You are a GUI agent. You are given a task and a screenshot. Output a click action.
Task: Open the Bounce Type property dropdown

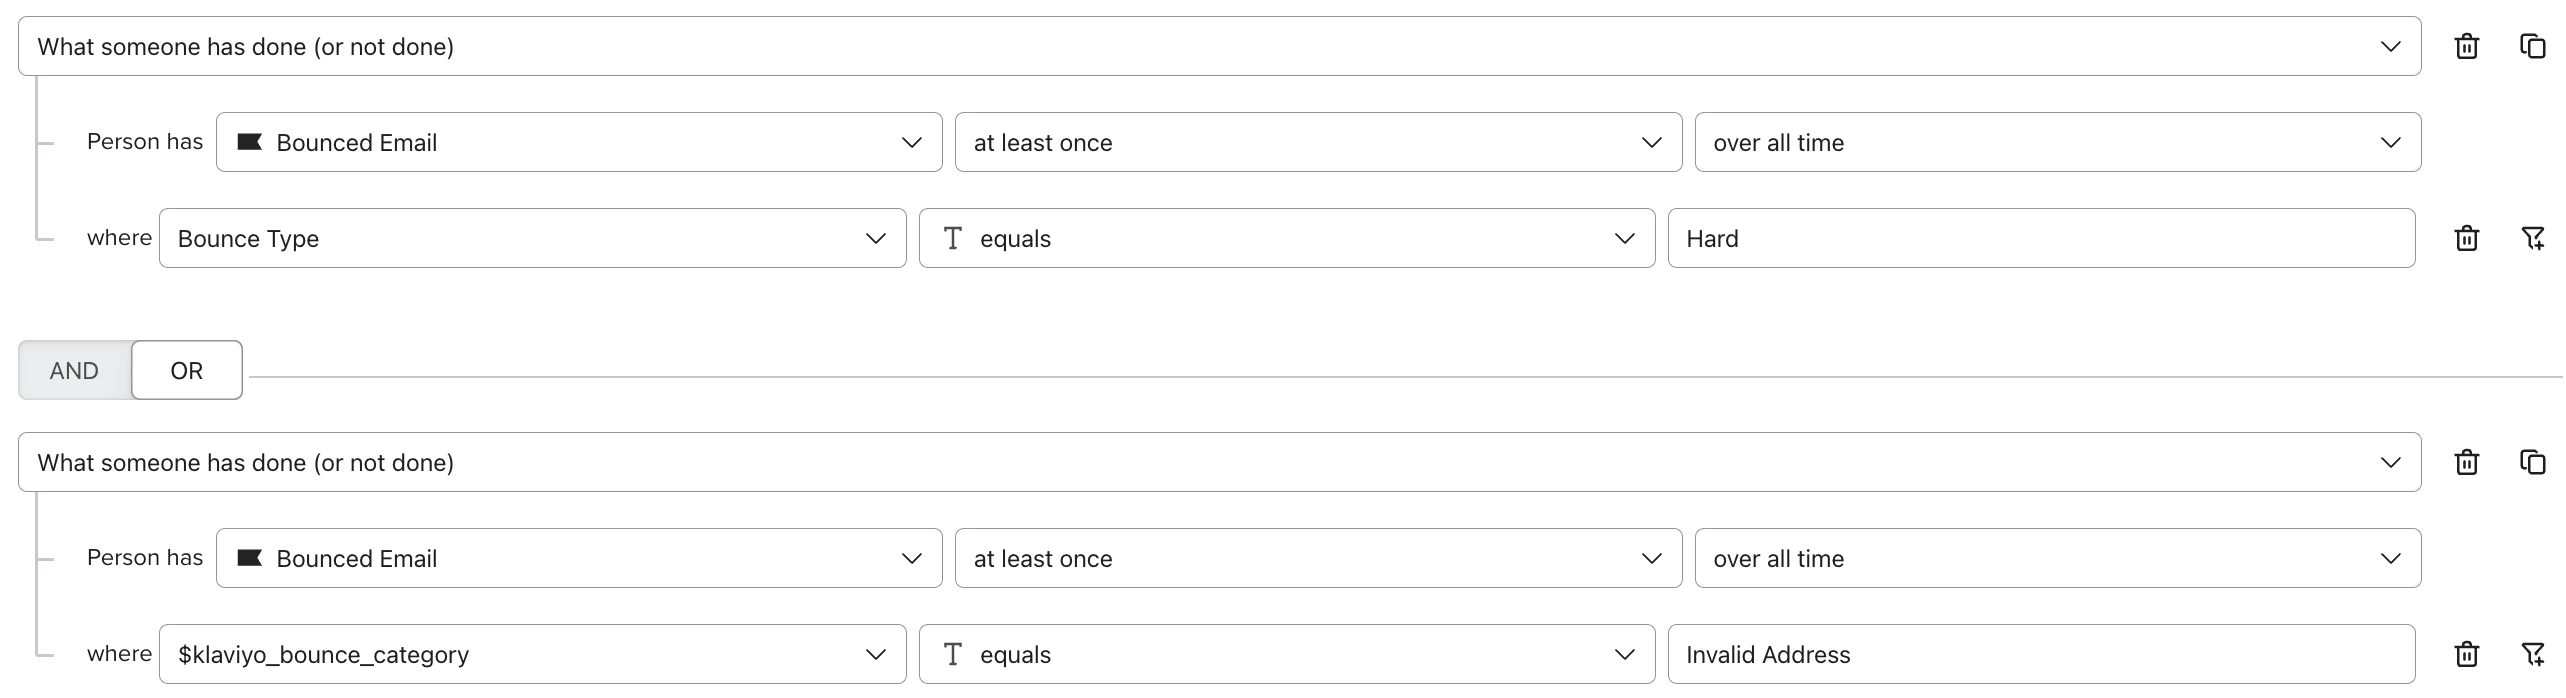533,238
